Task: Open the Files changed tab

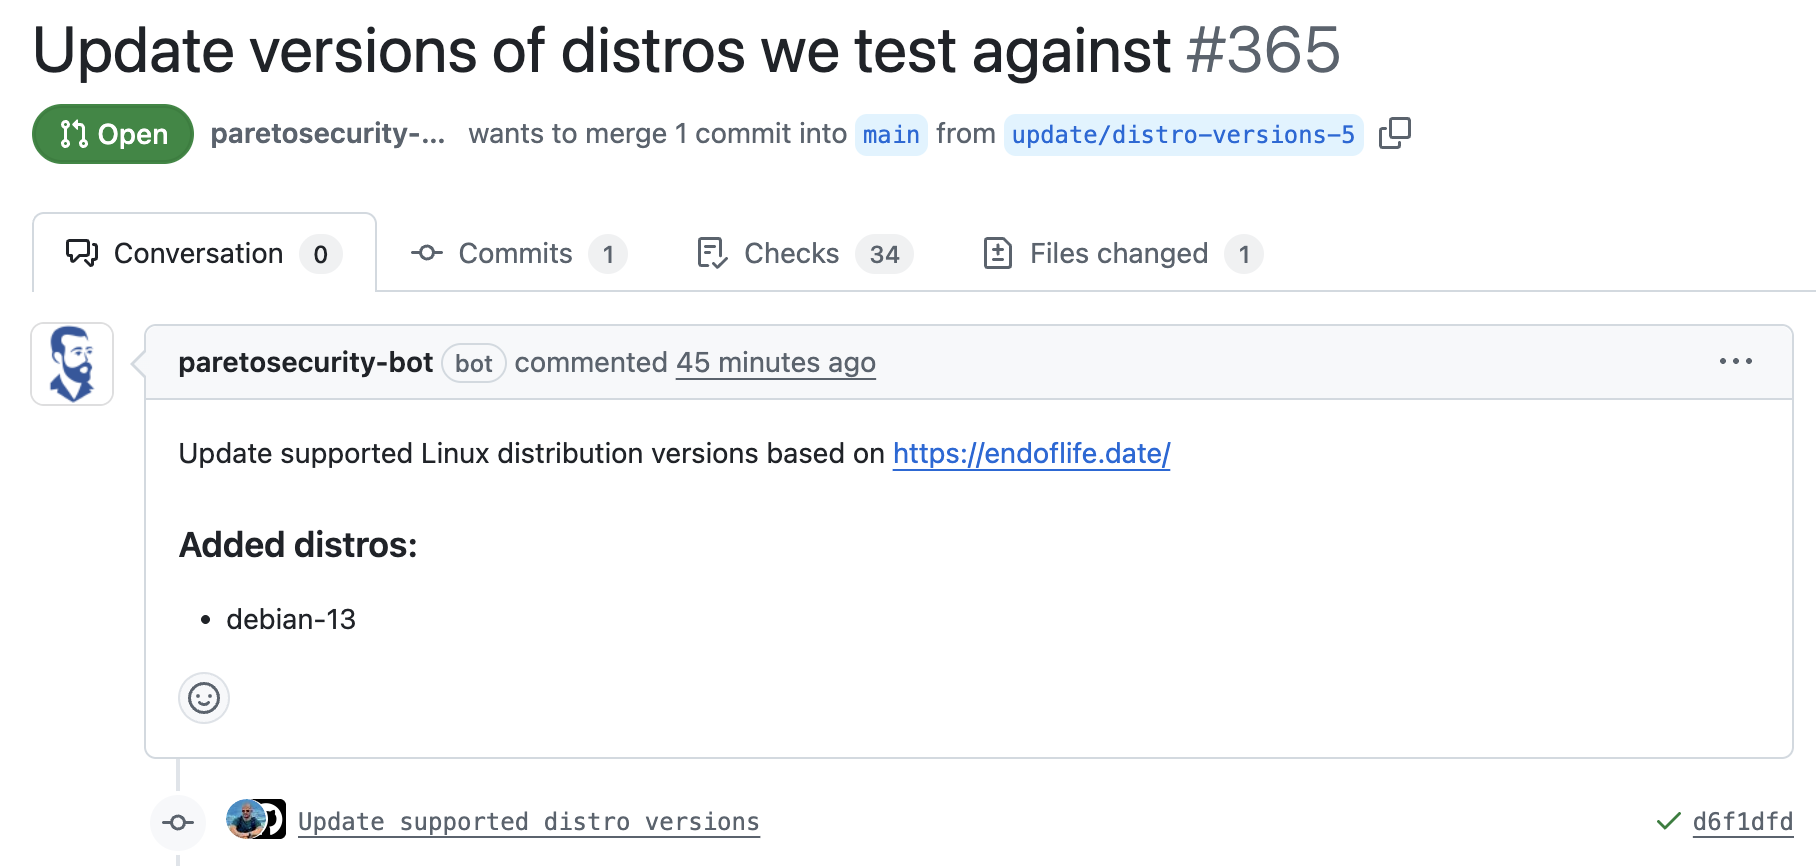Action: (1122, 253)
